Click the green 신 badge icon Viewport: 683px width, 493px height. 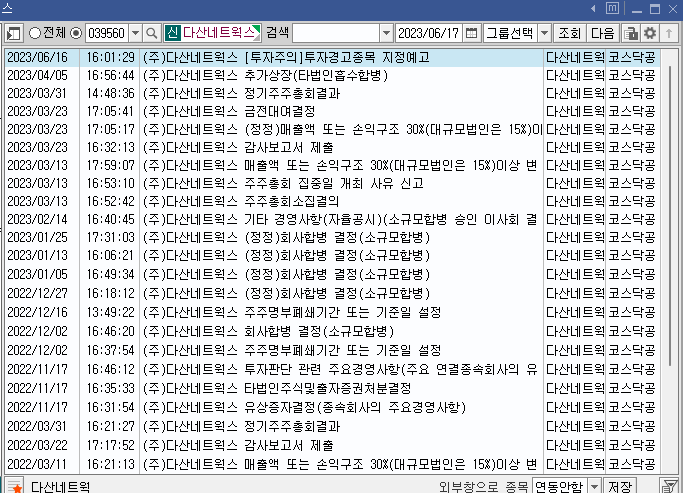click(x=172, y=33)
